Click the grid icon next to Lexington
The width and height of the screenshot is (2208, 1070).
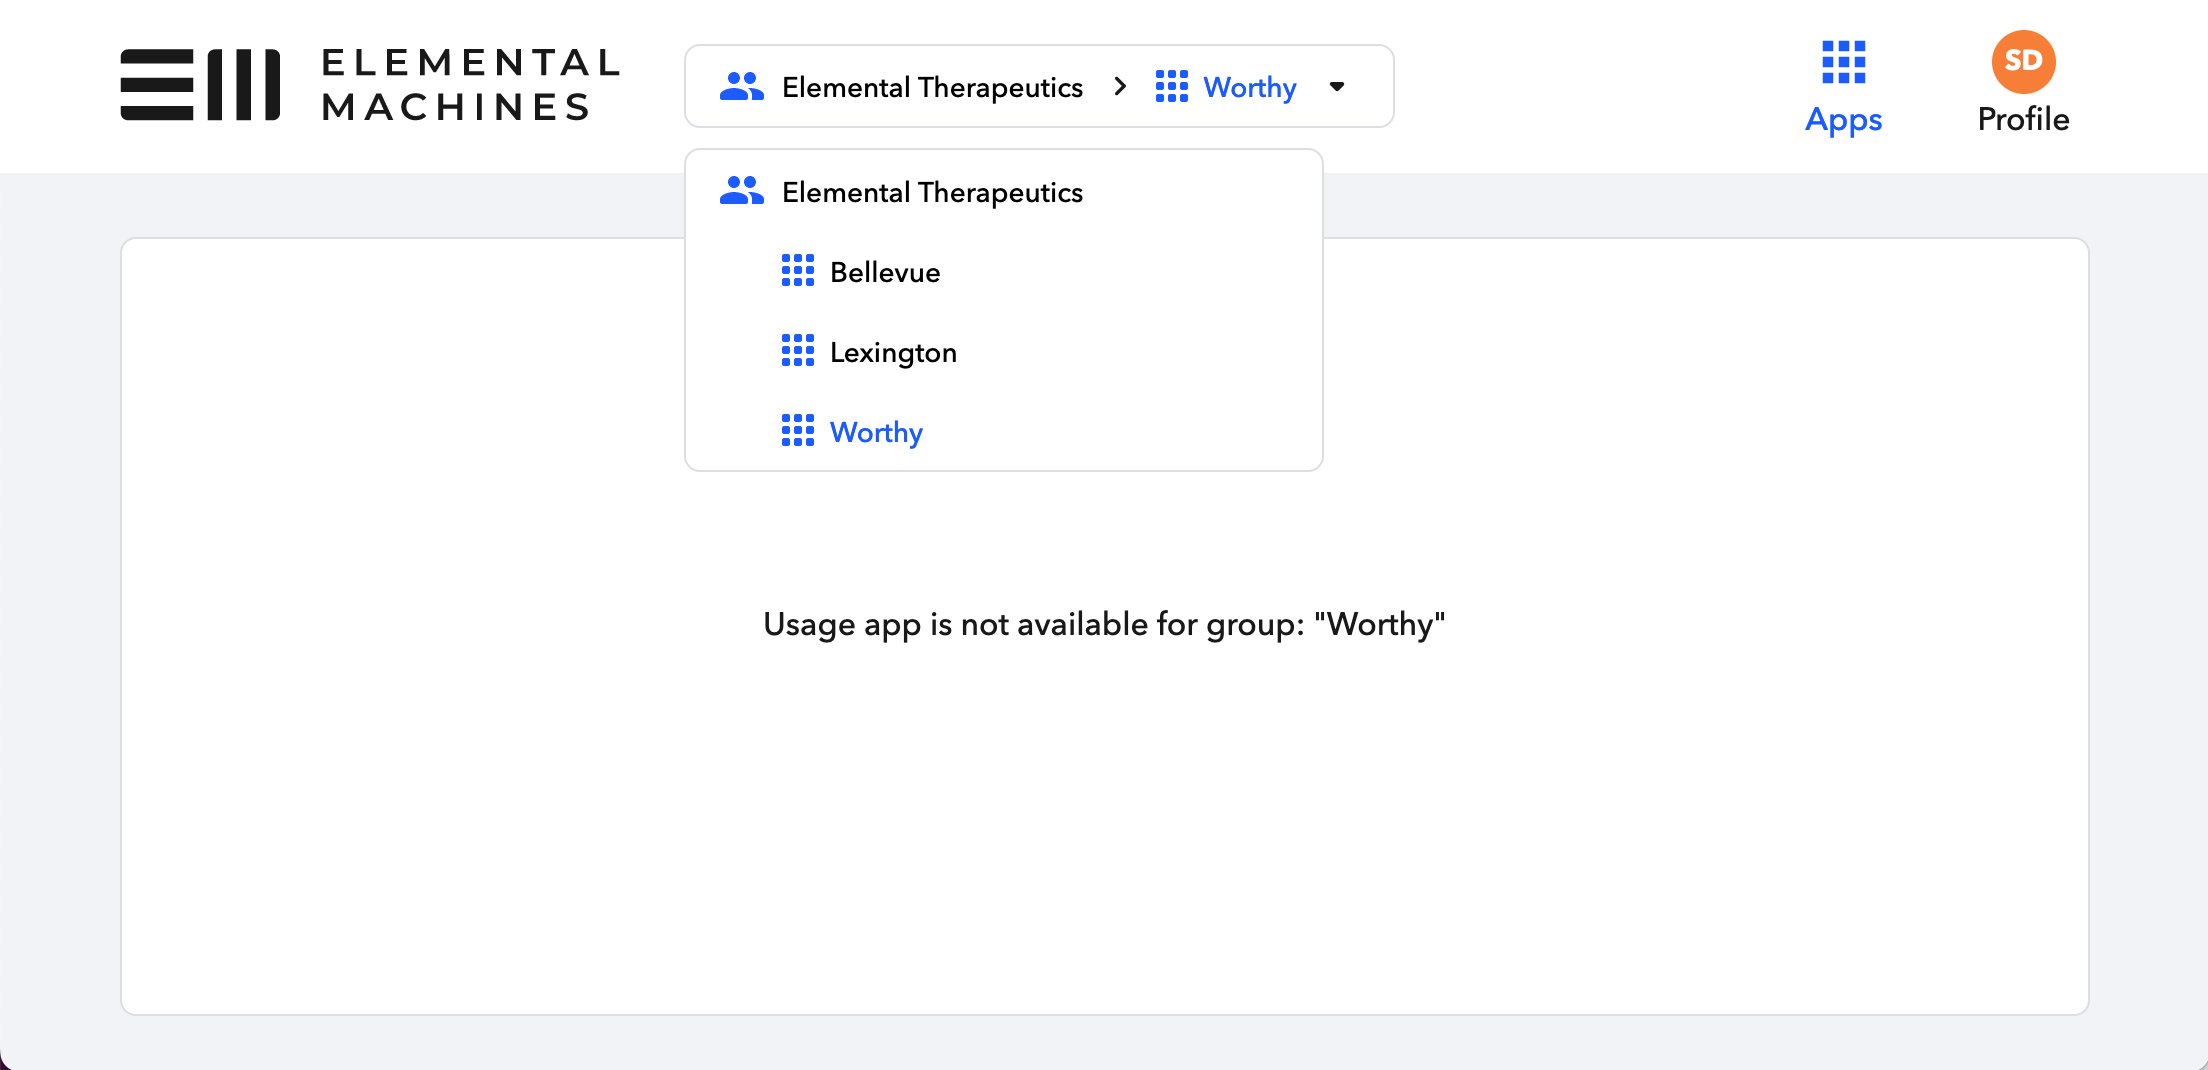click(797, 350)
